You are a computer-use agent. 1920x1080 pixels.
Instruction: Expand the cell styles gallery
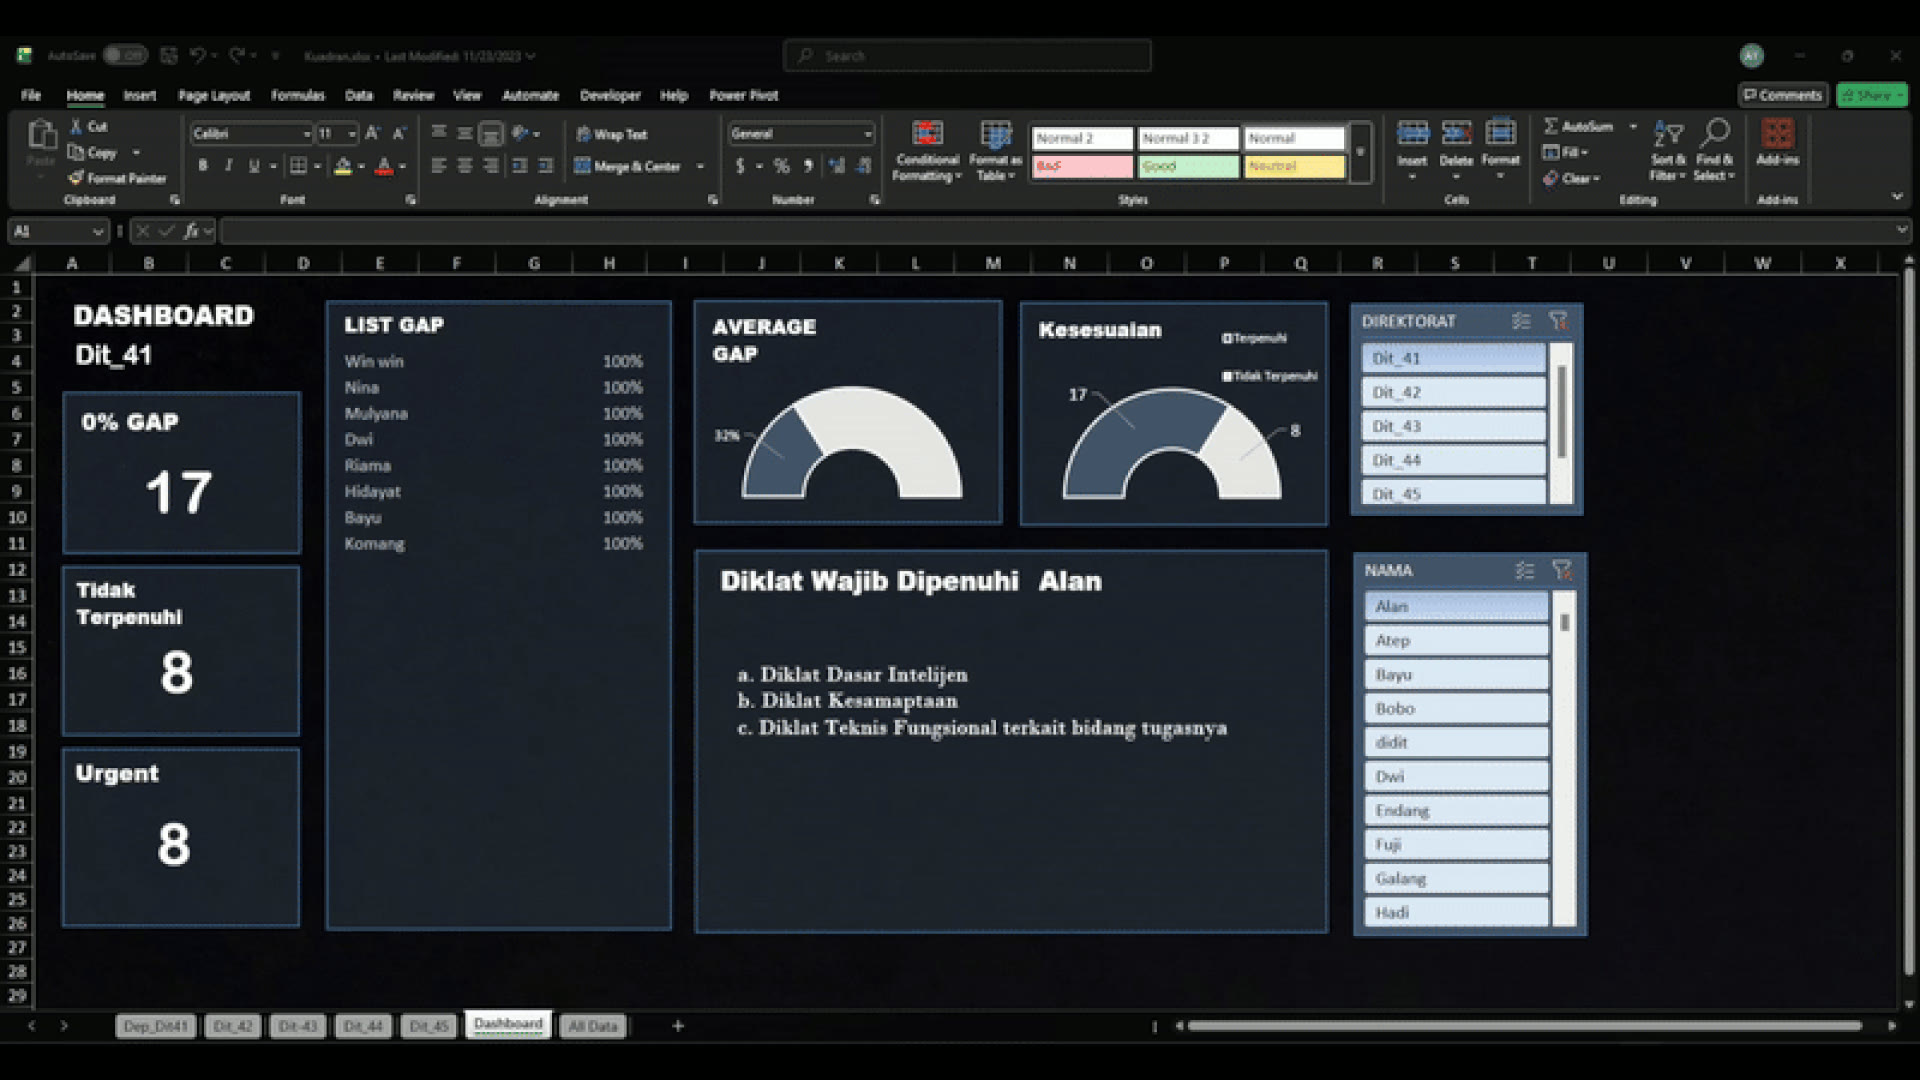pyautogui.click(x=1360, y=152)
